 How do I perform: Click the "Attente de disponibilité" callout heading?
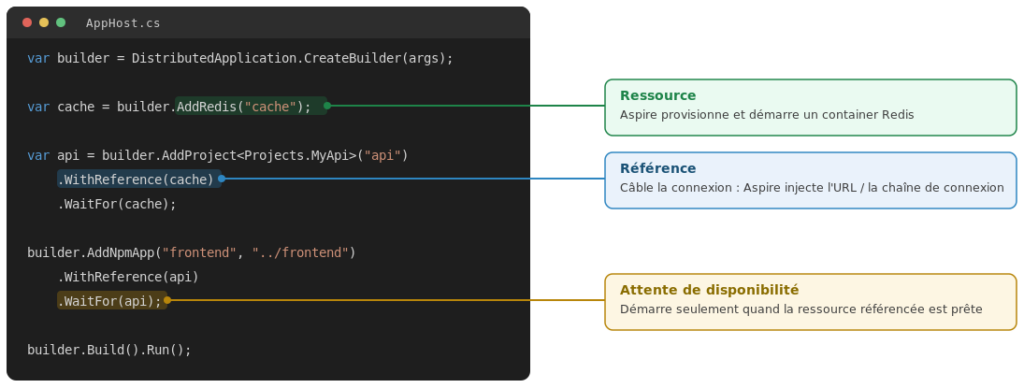click(x=709, y=290)
